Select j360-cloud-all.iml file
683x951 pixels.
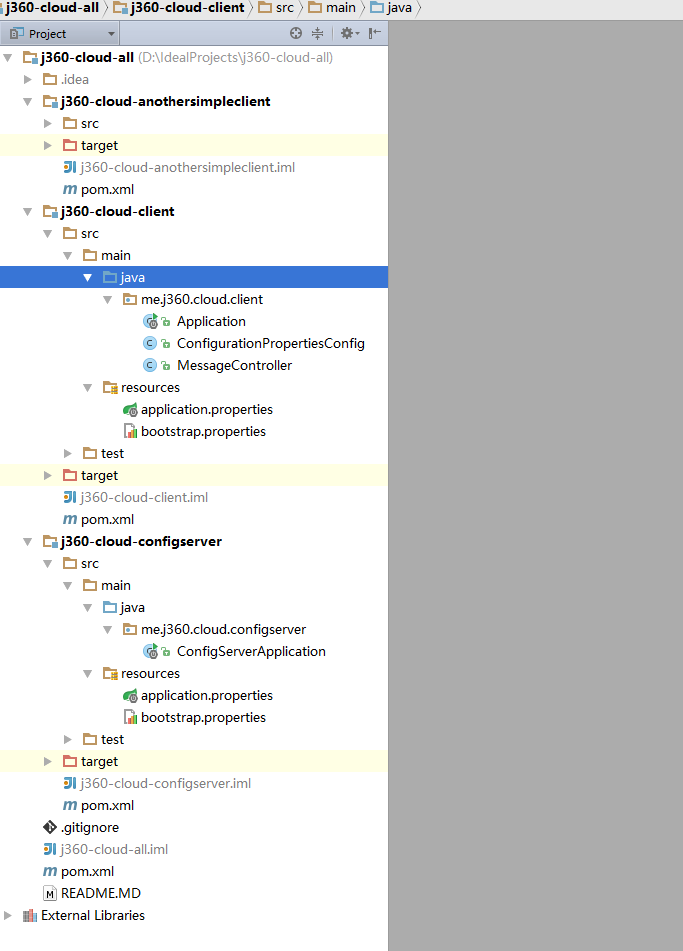click(x=113, y=849)
